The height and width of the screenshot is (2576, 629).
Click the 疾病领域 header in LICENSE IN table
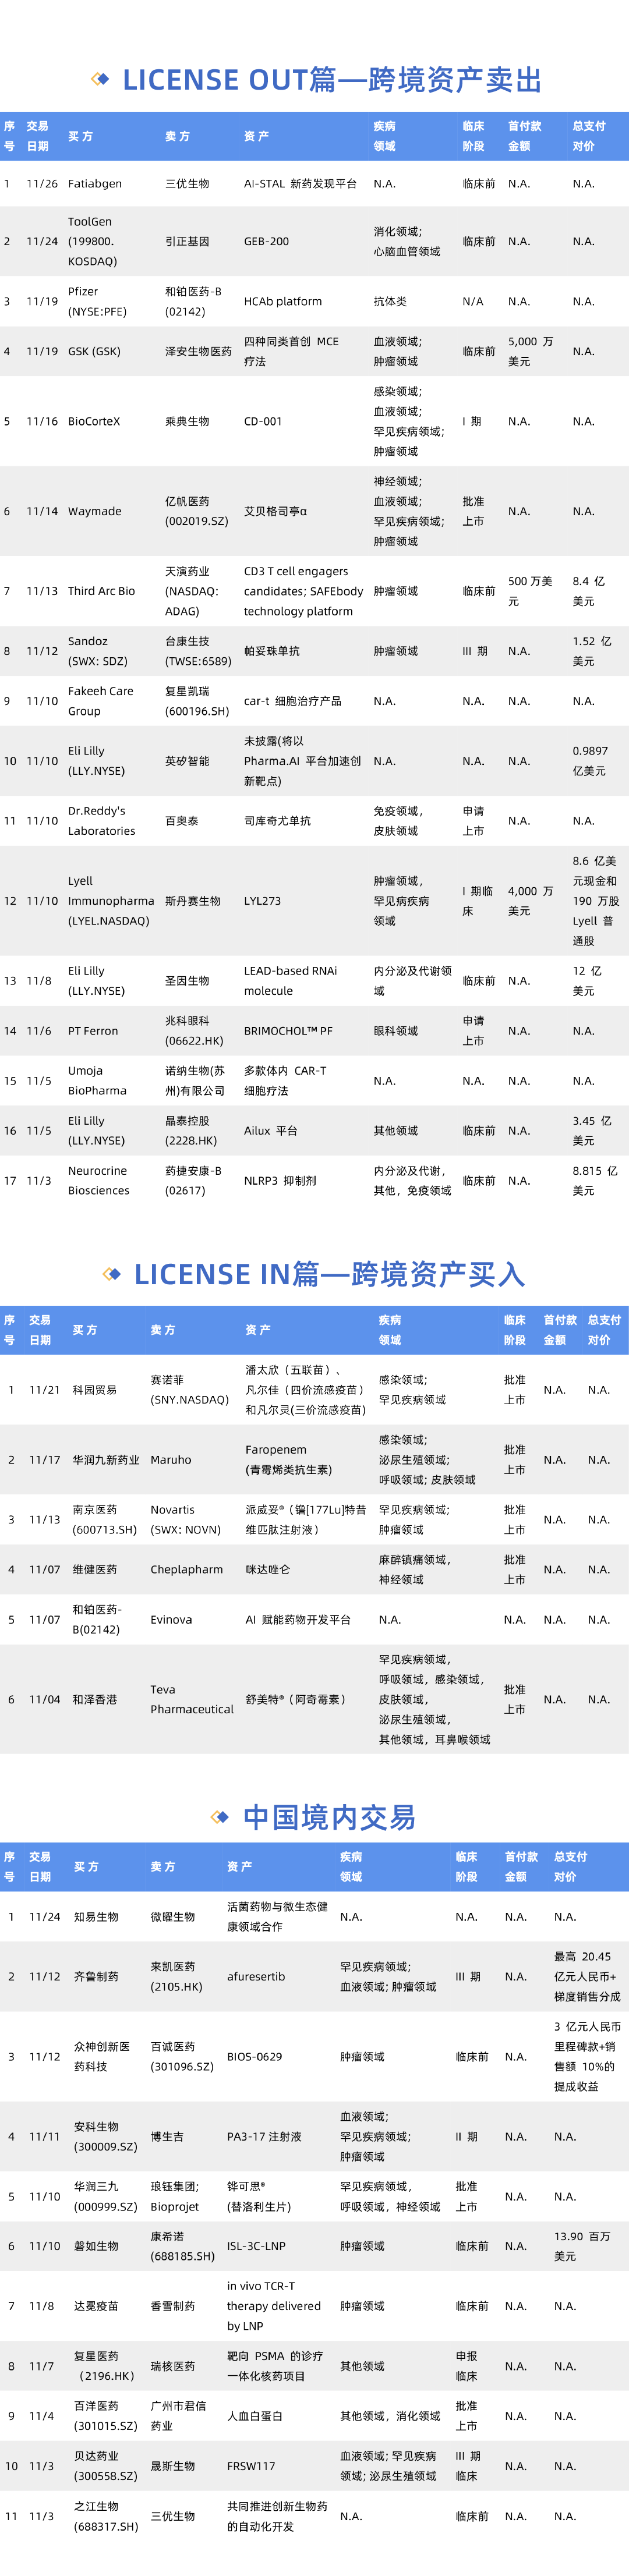(x=390, y=1330)
